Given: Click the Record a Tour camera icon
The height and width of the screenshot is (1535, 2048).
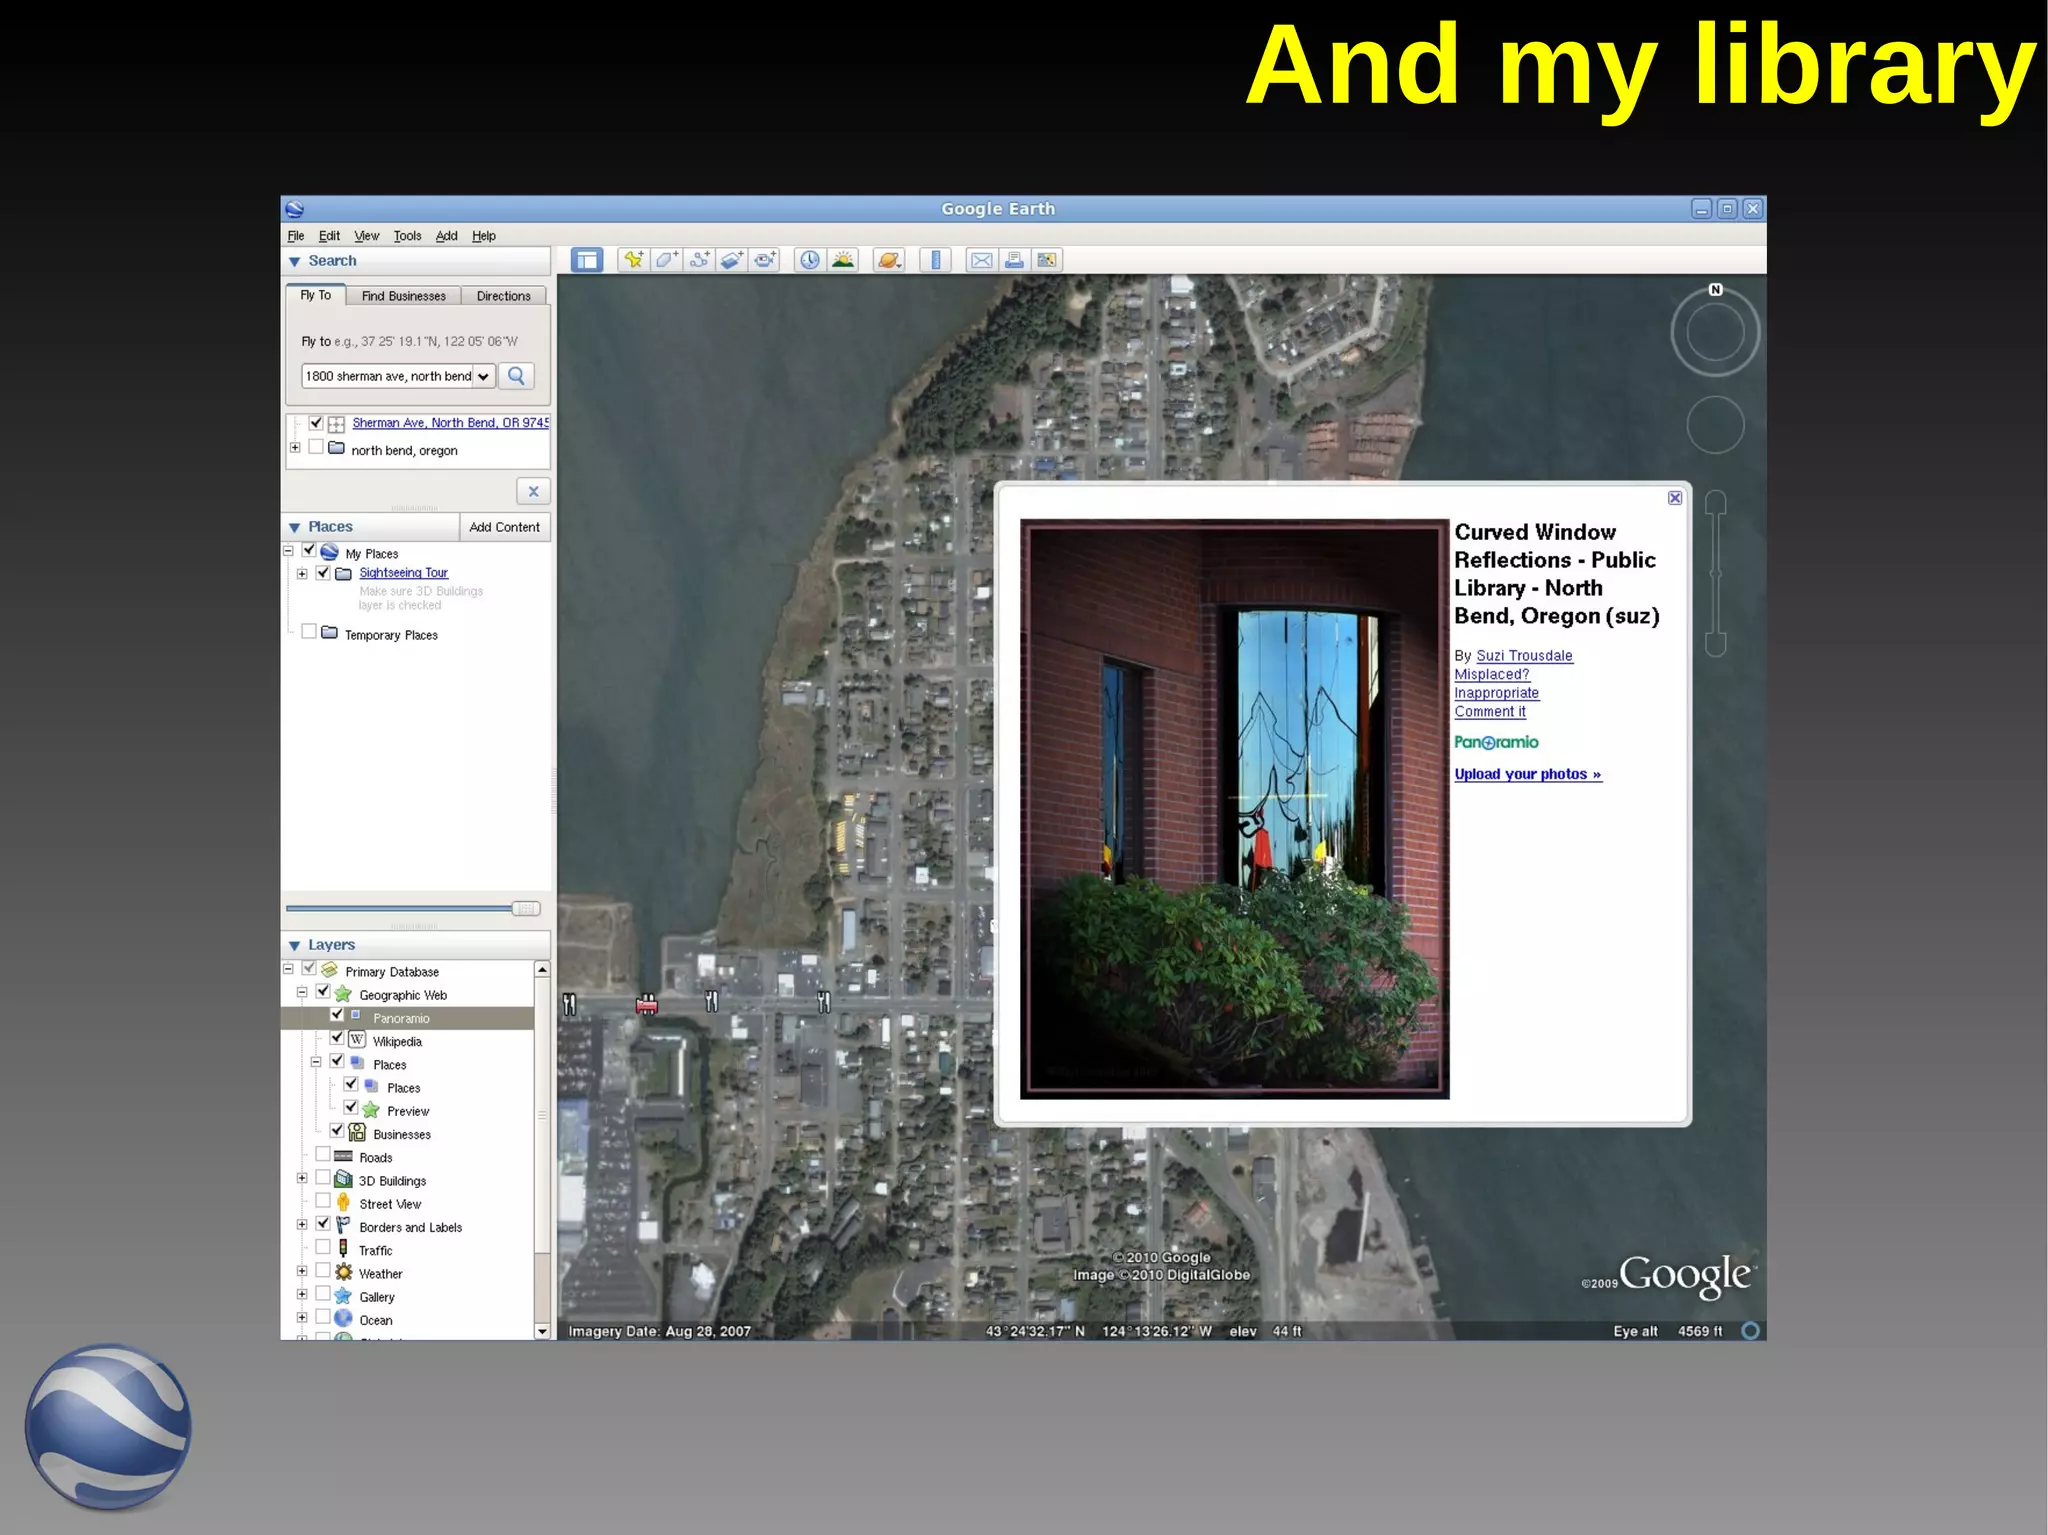Looking at the screenshot, I should [765, 260].
